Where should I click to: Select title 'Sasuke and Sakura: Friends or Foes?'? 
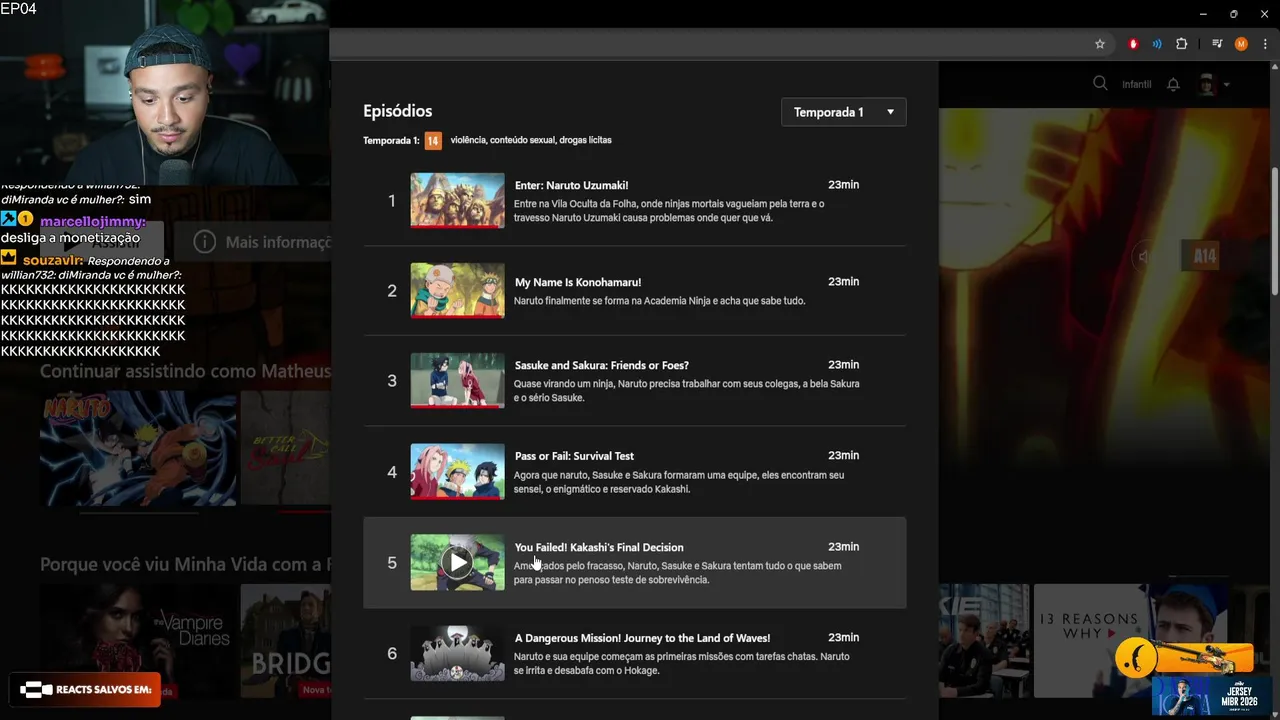tap(601, 365)
